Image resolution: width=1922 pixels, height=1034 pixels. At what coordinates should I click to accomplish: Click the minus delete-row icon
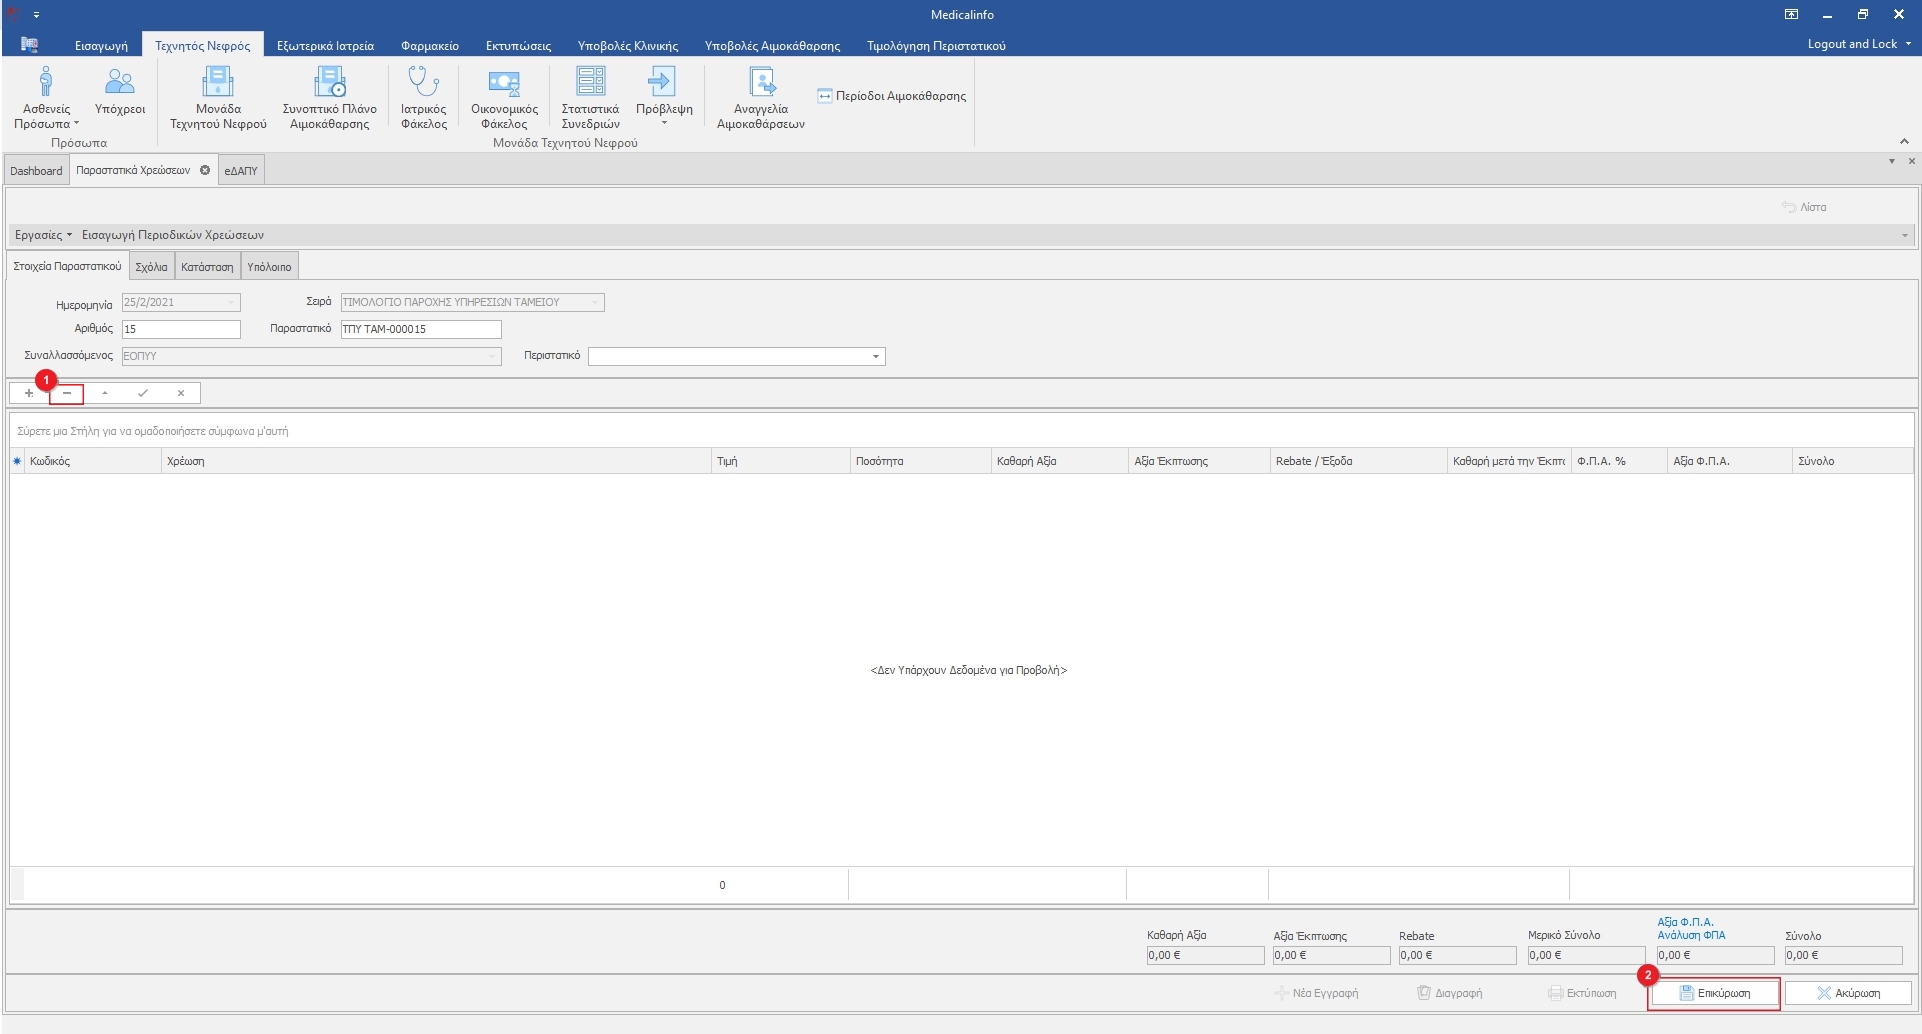[x=67, y=393]
